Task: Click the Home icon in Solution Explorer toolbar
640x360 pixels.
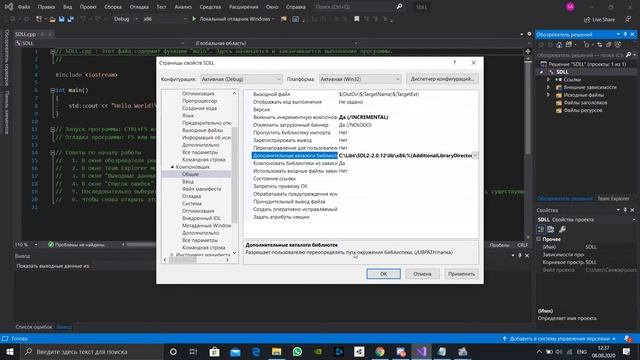Action: pos(559,45)
